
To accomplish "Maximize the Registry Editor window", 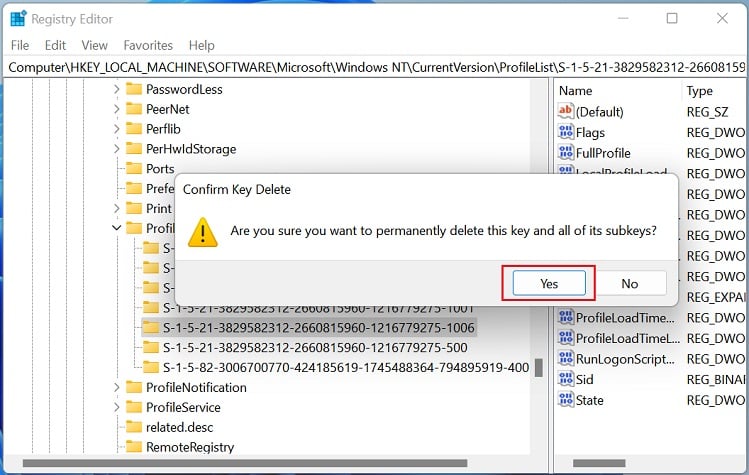I will click(672, 19).
